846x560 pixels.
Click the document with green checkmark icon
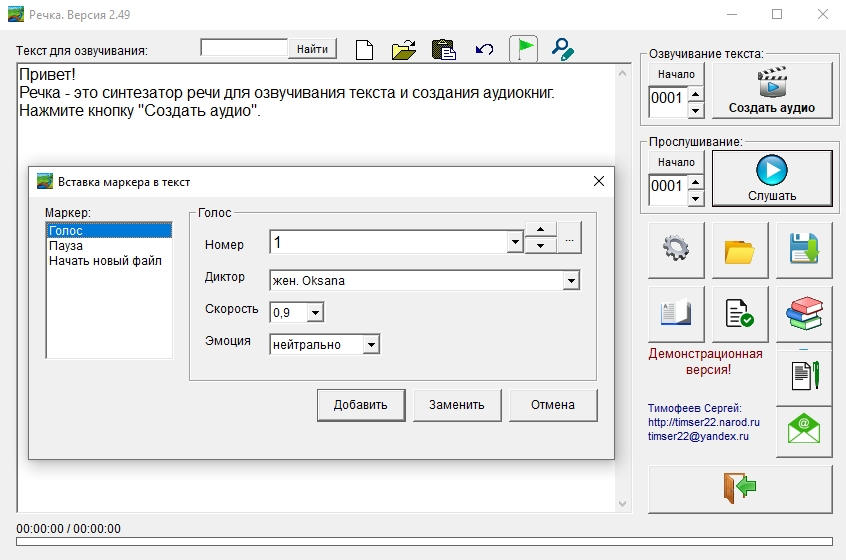(x=740, y=314)
